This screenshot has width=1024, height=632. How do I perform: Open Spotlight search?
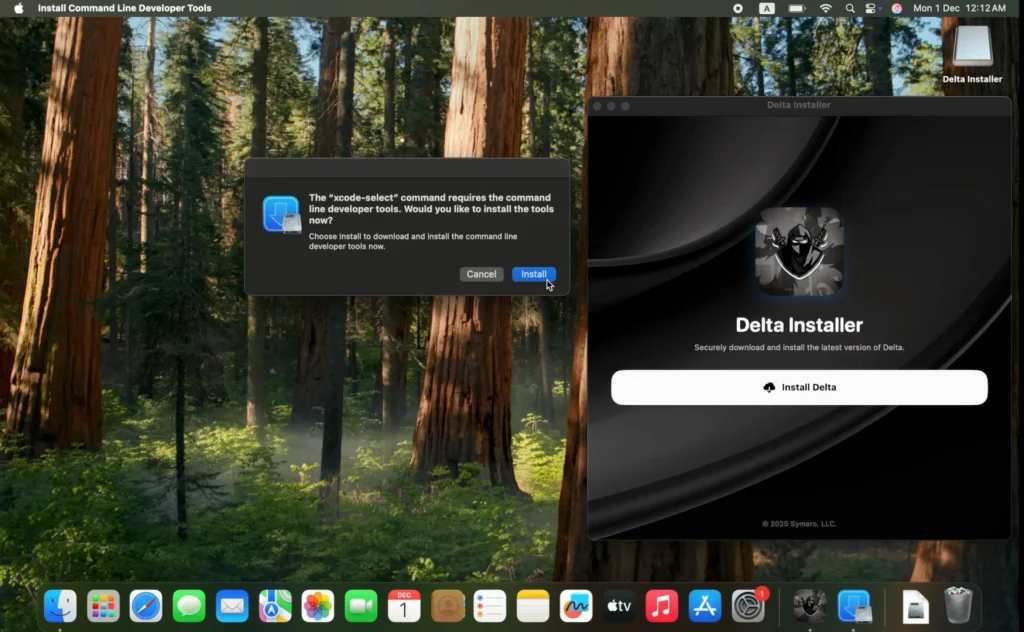(x=850, y=8)
